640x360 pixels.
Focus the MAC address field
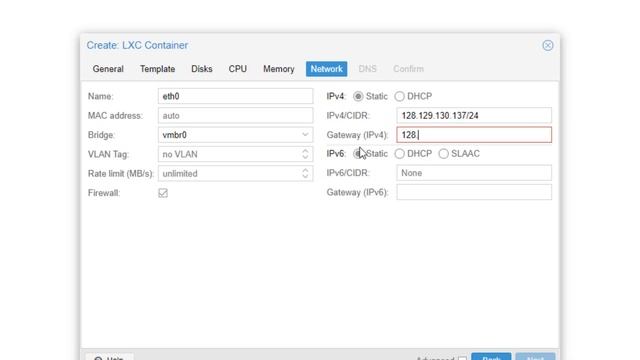[236, 116]
